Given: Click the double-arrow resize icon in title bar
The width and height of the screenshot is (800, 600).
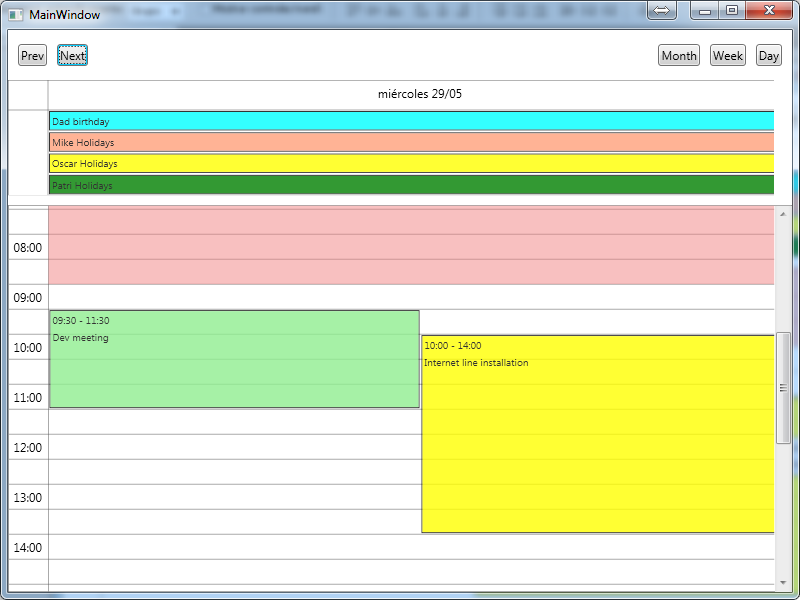Looking at the screenshot, I should tap(661, 10).
